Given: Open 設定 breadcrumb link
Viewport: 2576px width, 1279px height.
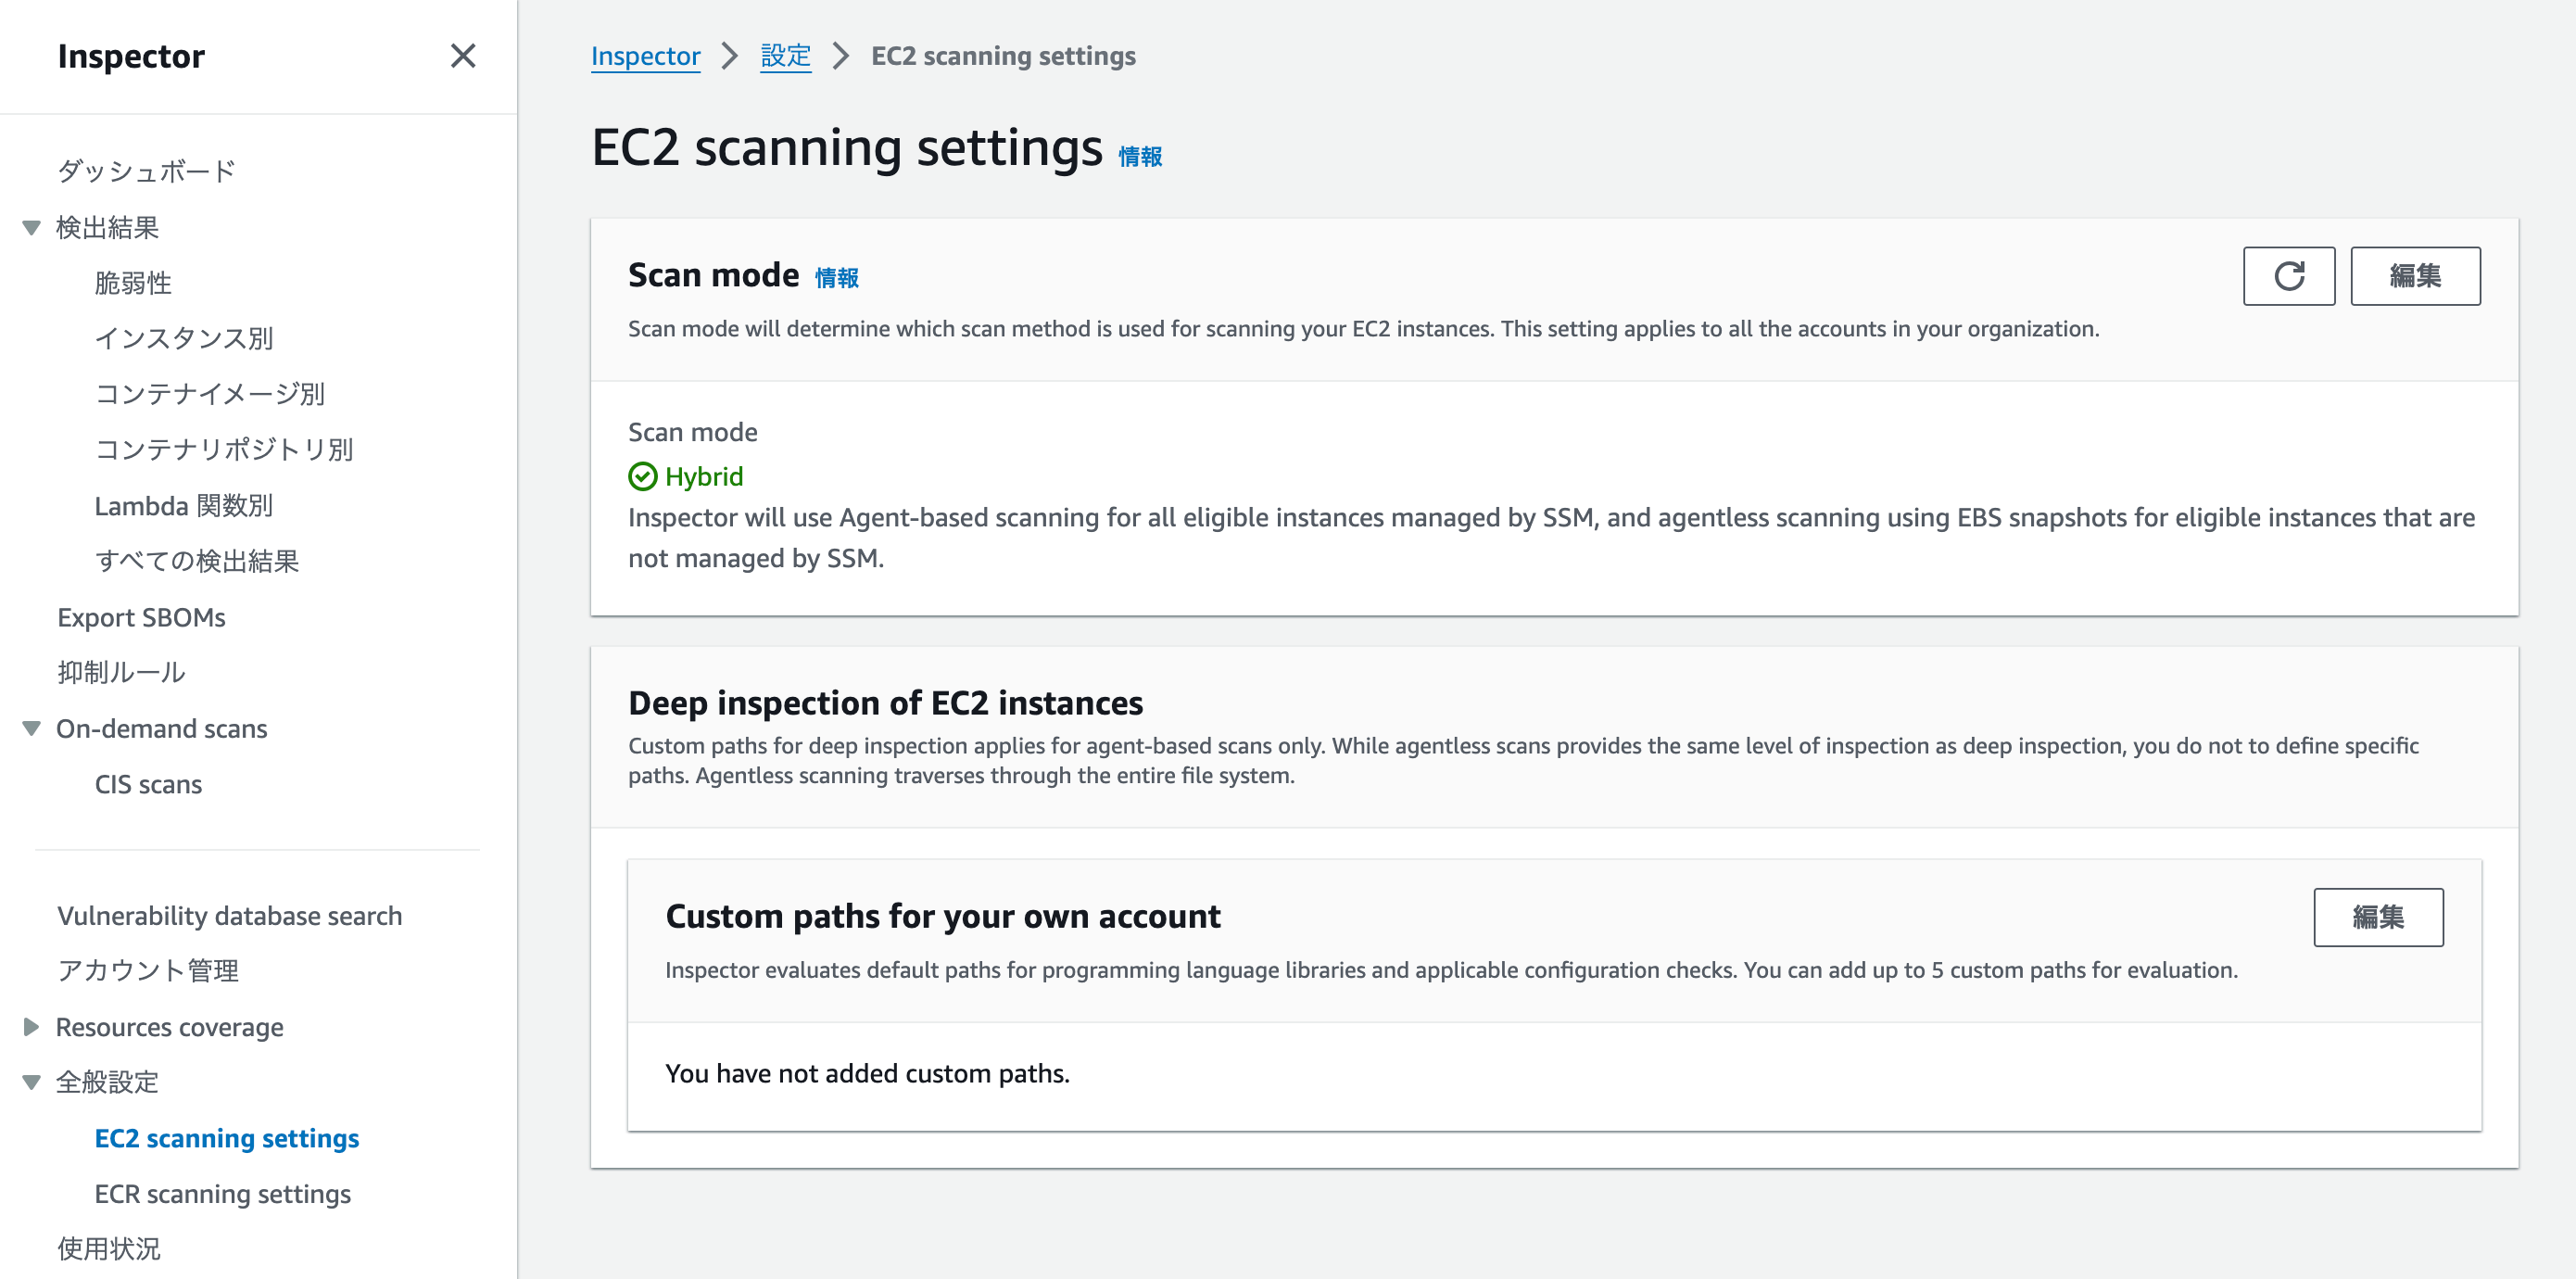Looking at the screenshot, I should [786, 56].
